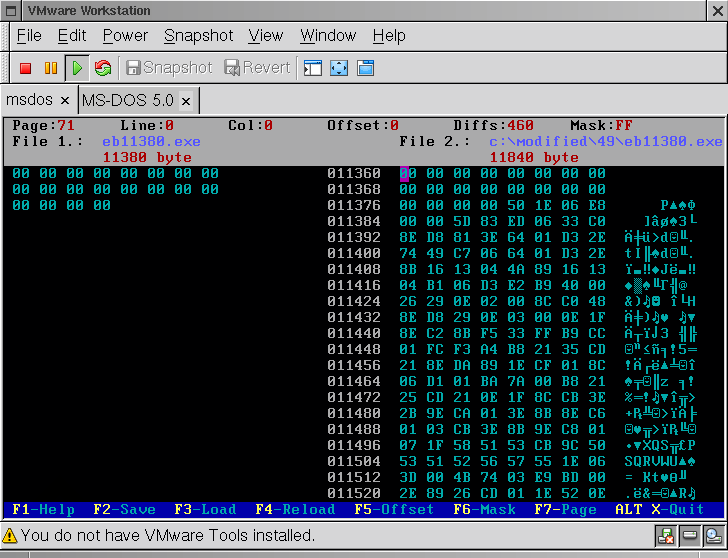Reset the virtual machine with the circular-arrows icon
Screen dimensions: 728x558
pos(103,68)
